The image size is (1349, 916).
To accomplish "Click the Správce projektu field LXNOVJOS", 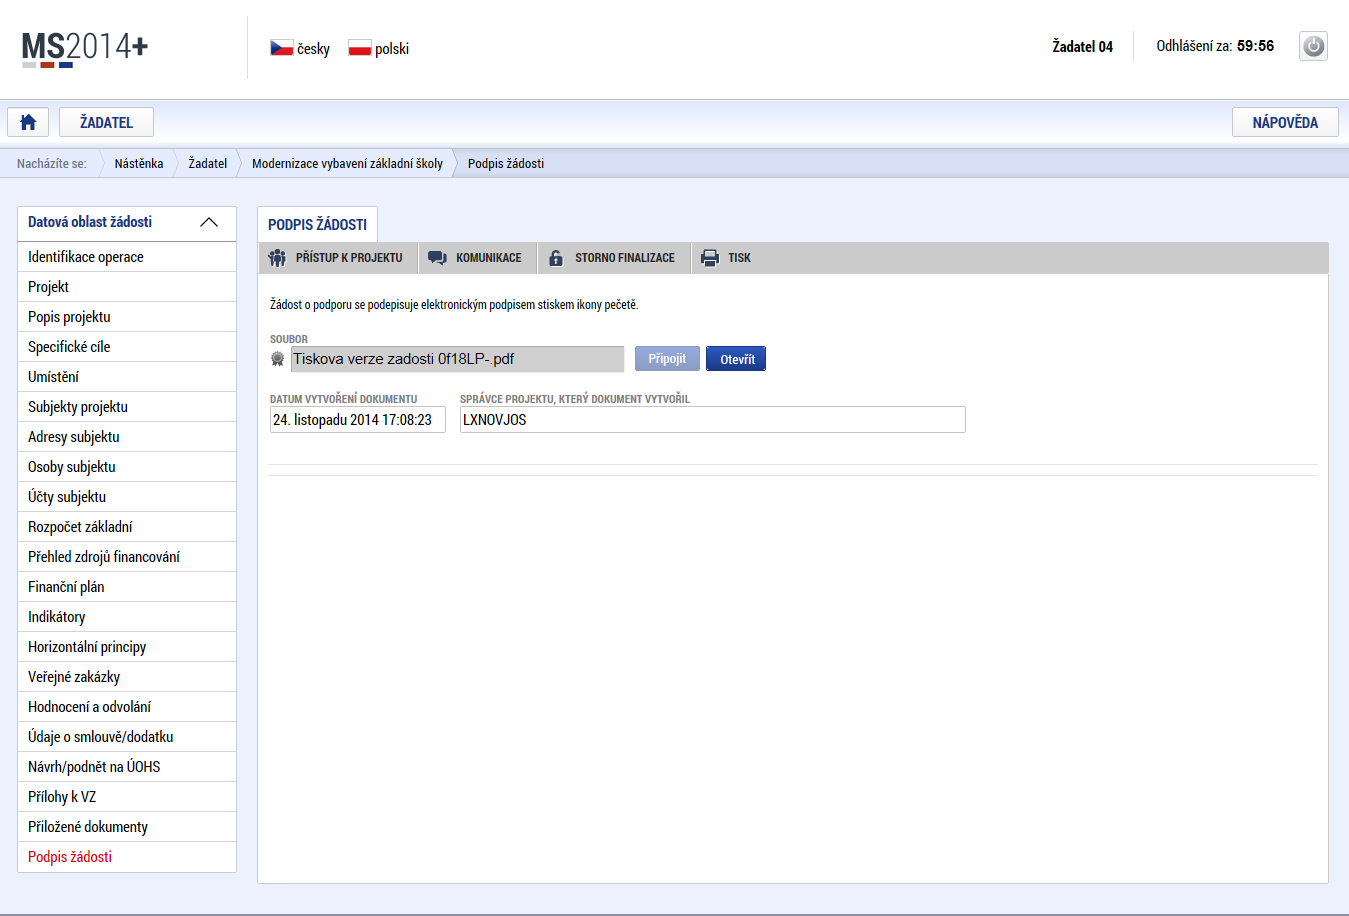I will [712, 420].
